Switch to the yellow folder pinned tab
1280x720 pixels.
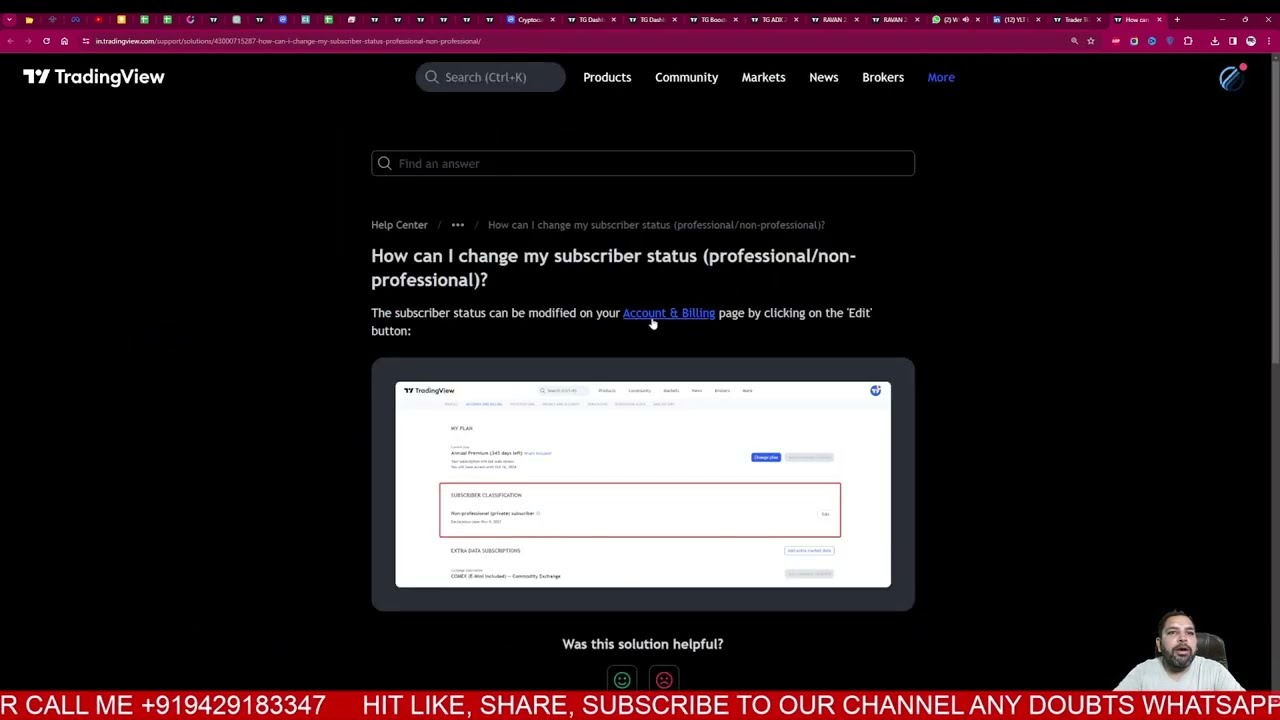[x=29, y=19]
